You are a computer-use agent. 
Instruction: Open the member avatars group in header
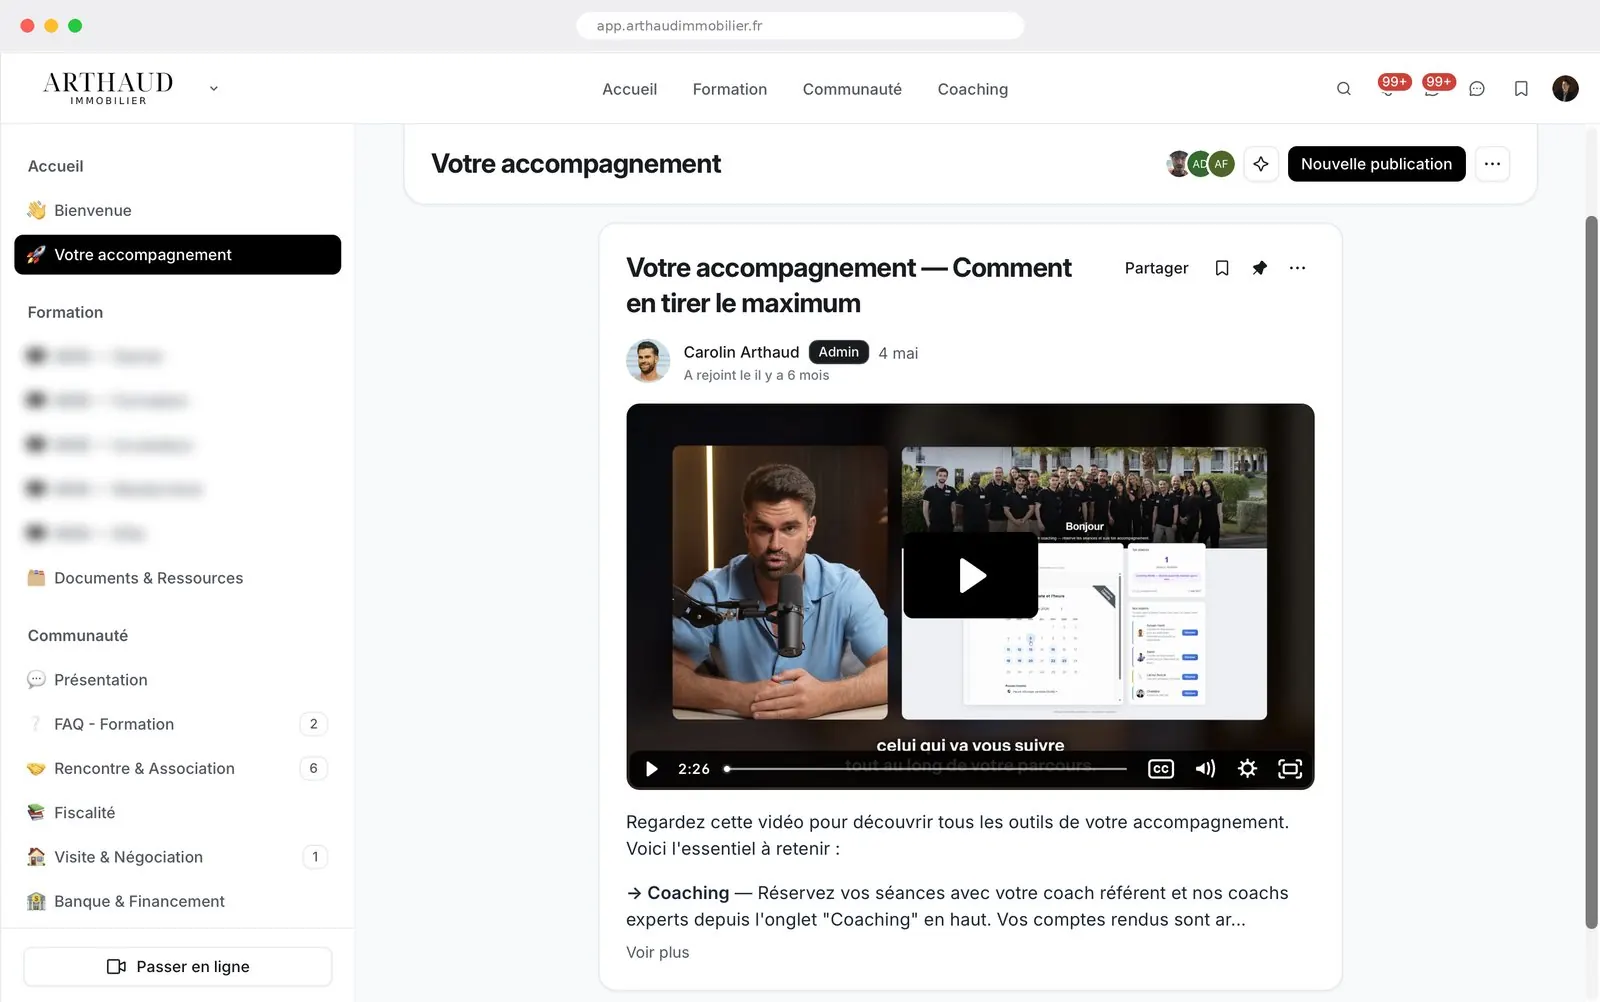(1200, 164)
